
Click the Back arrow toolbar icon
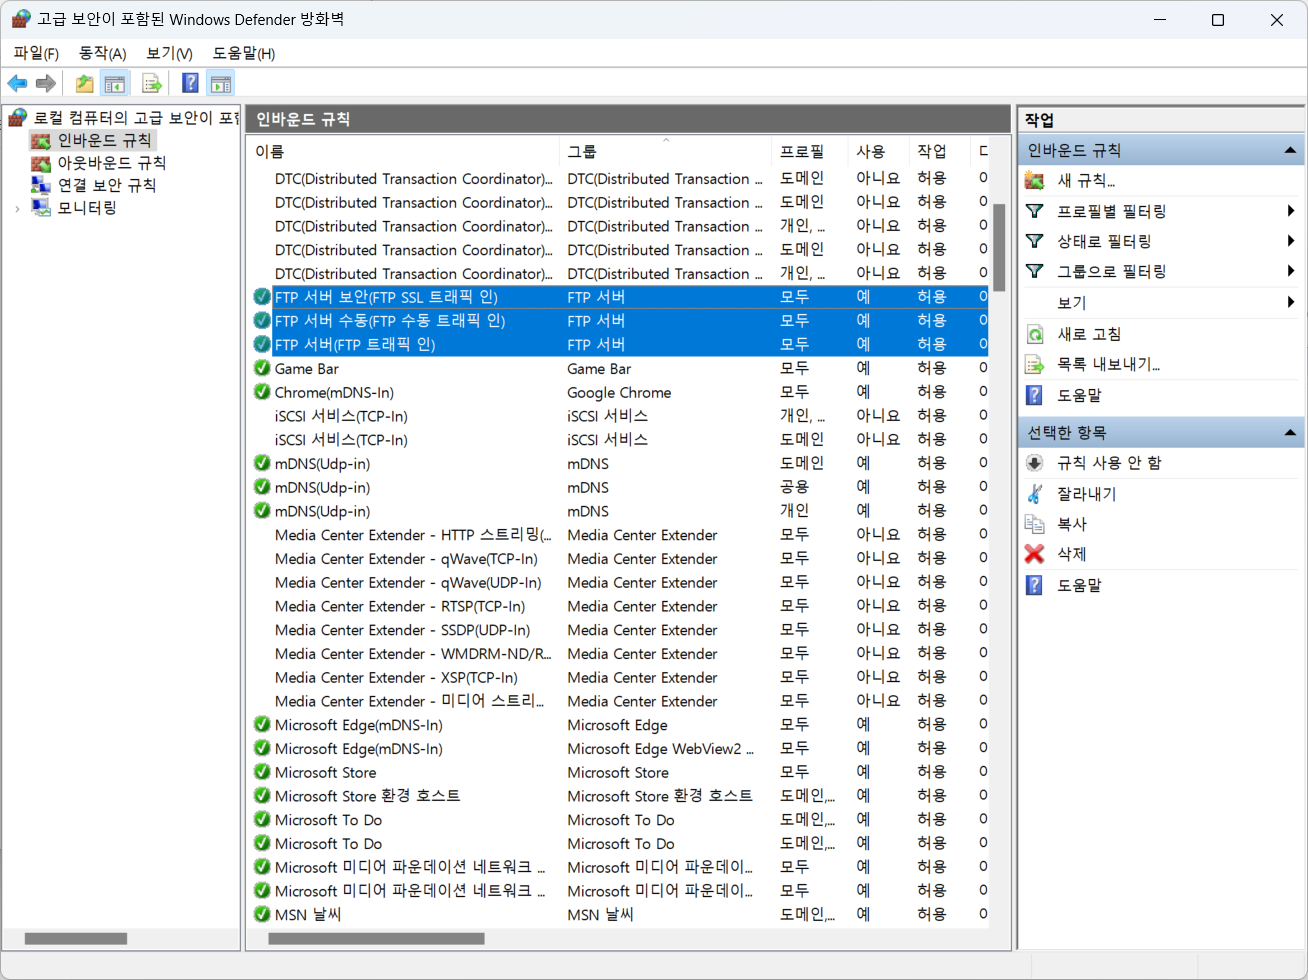(x=17, y=84)
